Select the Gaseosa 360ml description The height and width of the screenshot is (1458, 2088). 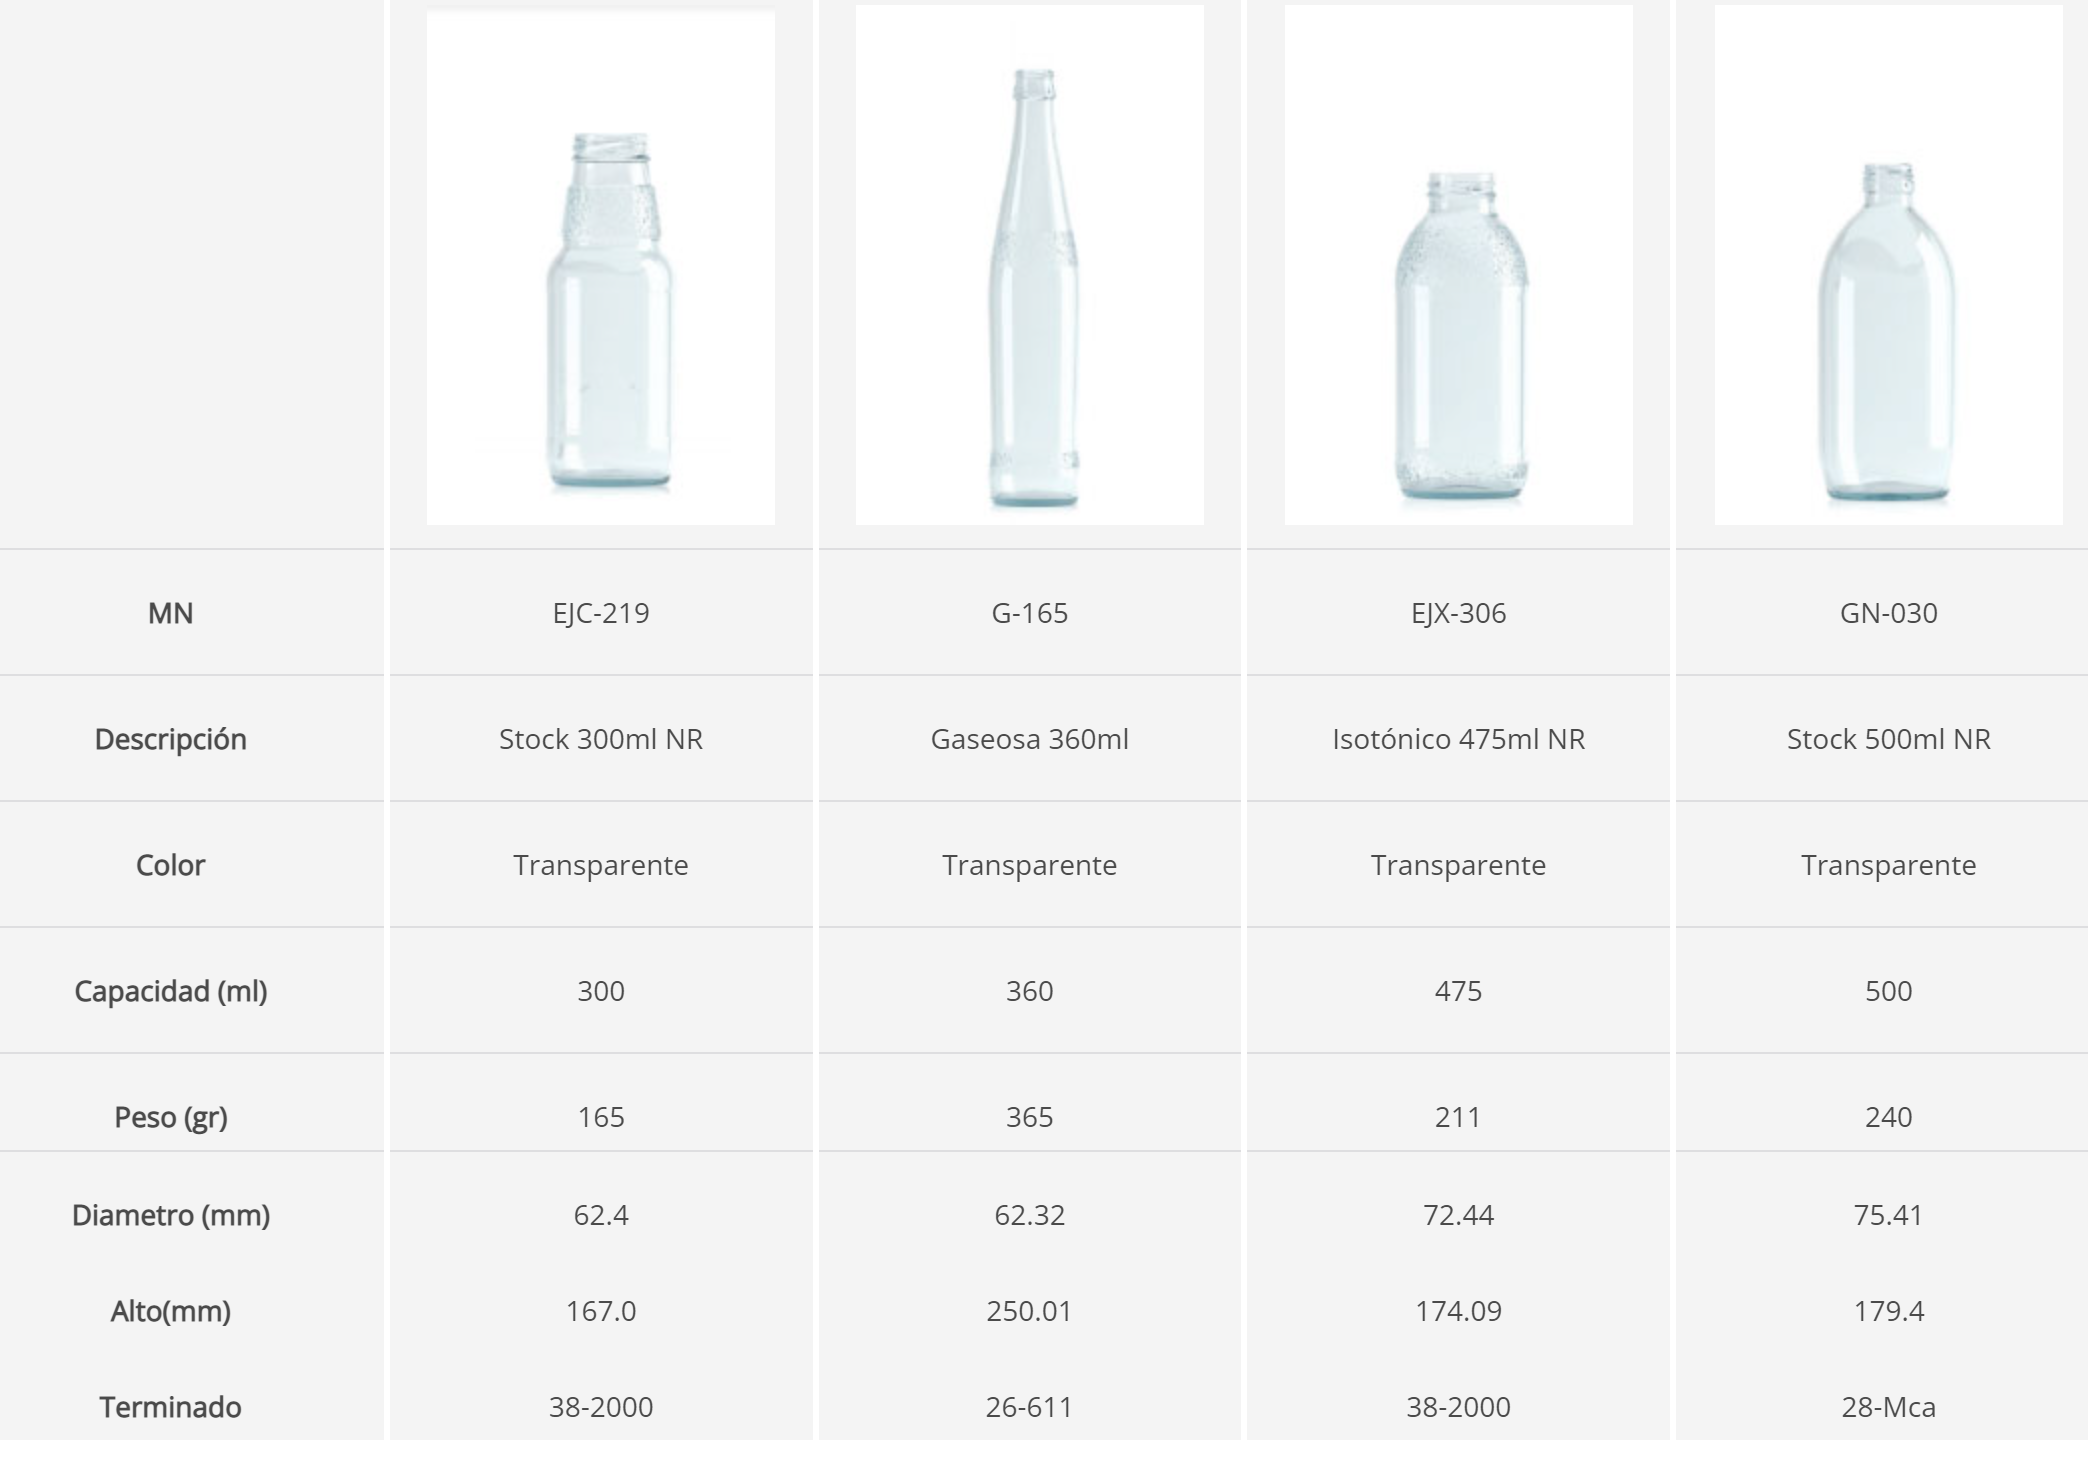1029,739
